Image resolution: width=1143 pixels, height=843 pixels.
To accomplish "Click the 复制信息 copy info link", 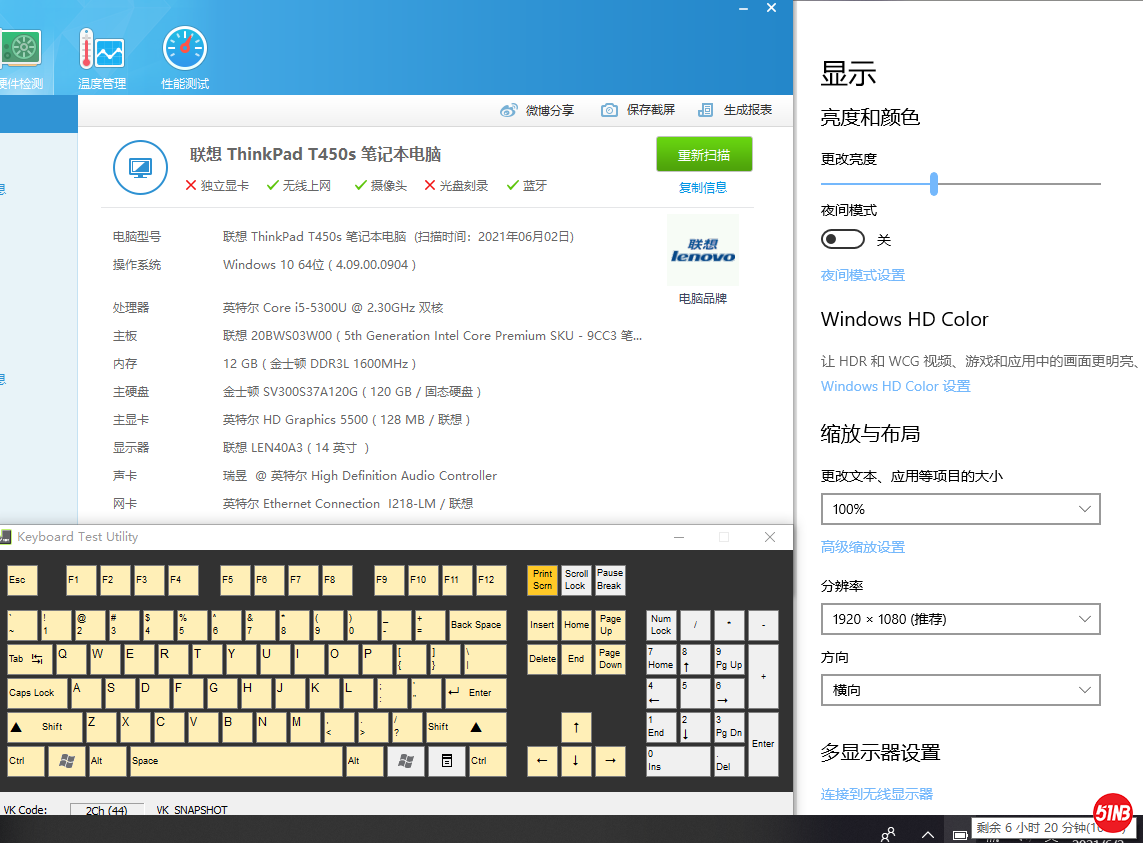I will [703, 187].
